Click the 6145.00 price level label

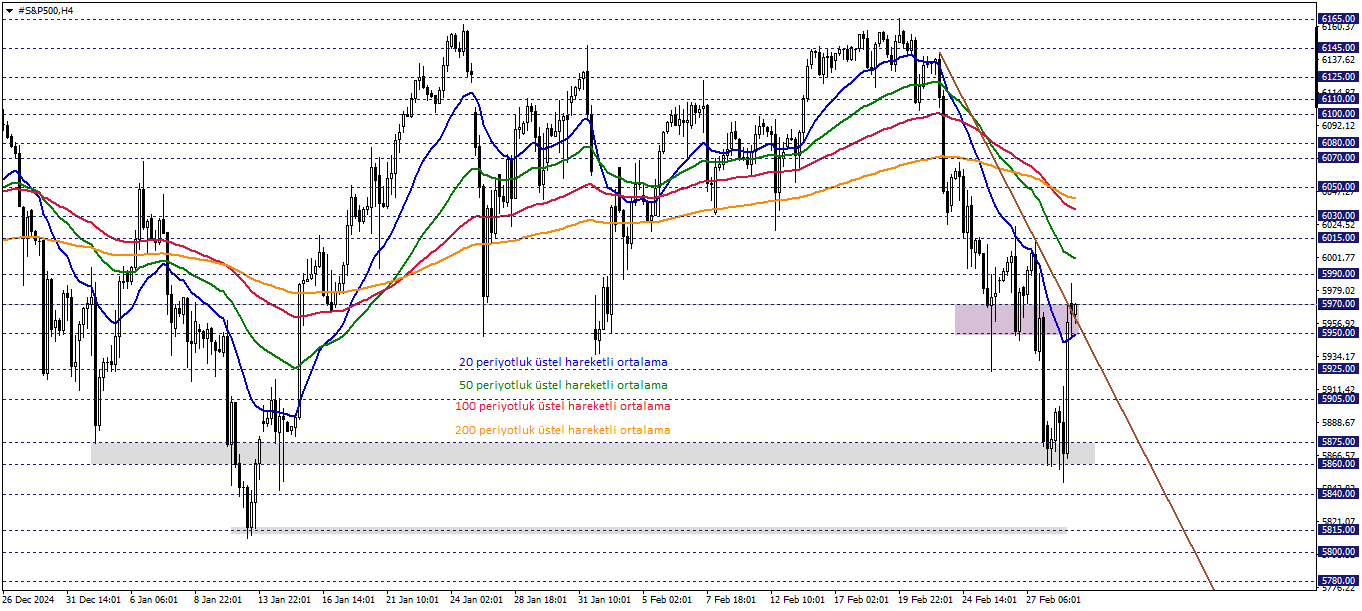1338,47
